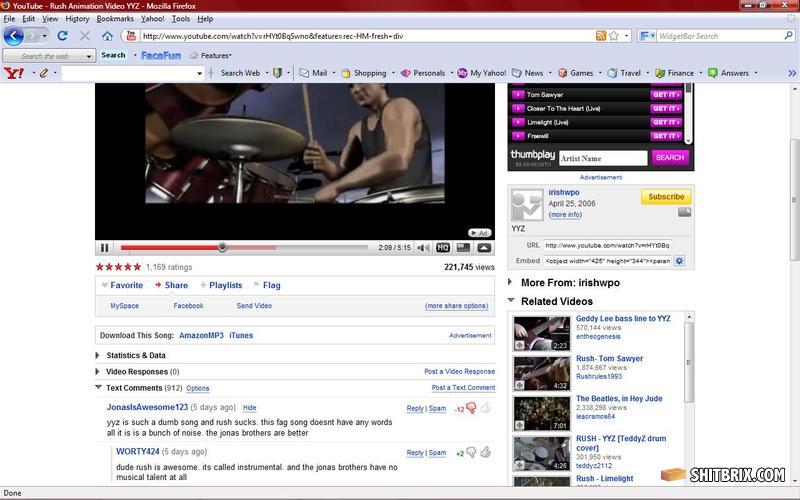Click thumbs up on JonasIsAwesome123 comment
800x500 pixels.
(485, 407)
